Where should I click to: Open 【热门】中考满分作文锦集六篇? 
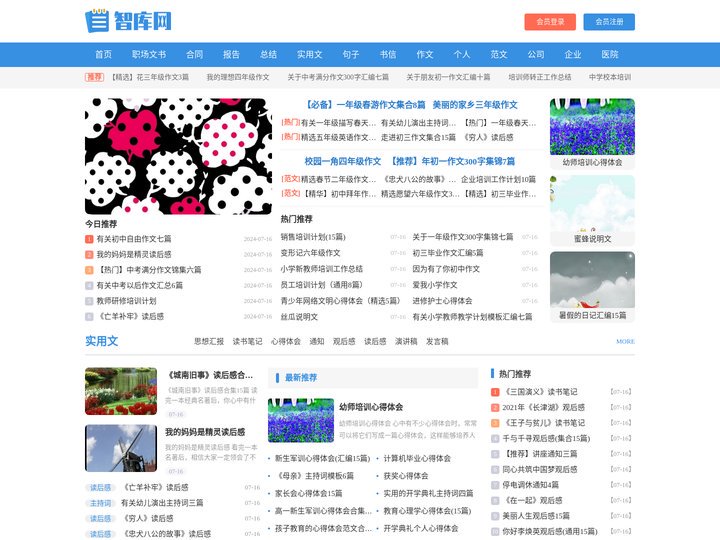[149, 270]
